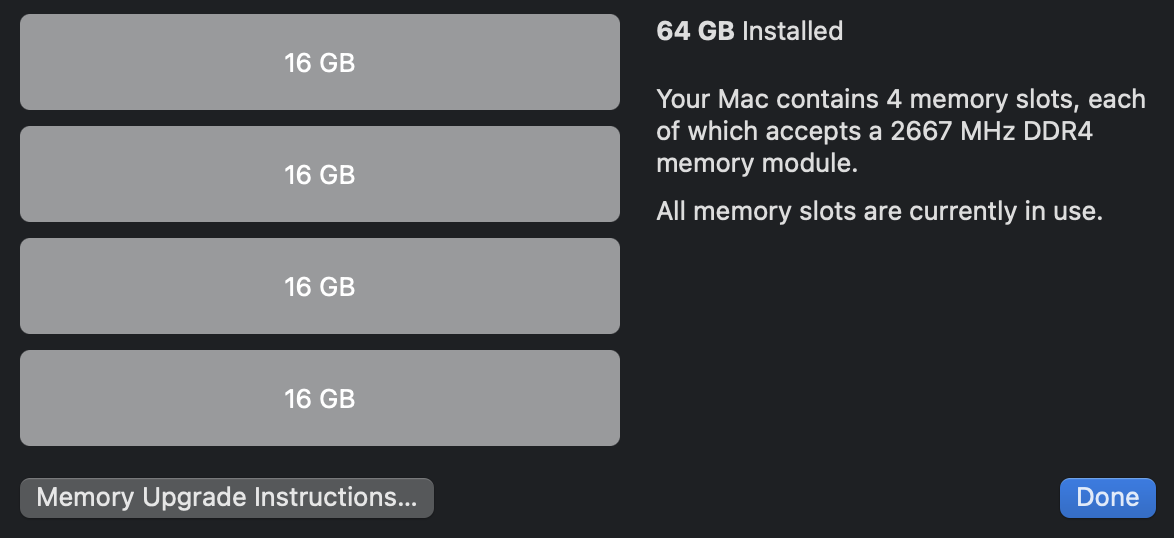1174x538 pixels.
Task: Click the word "Installed" in the heading
Action: coord(792,31)
